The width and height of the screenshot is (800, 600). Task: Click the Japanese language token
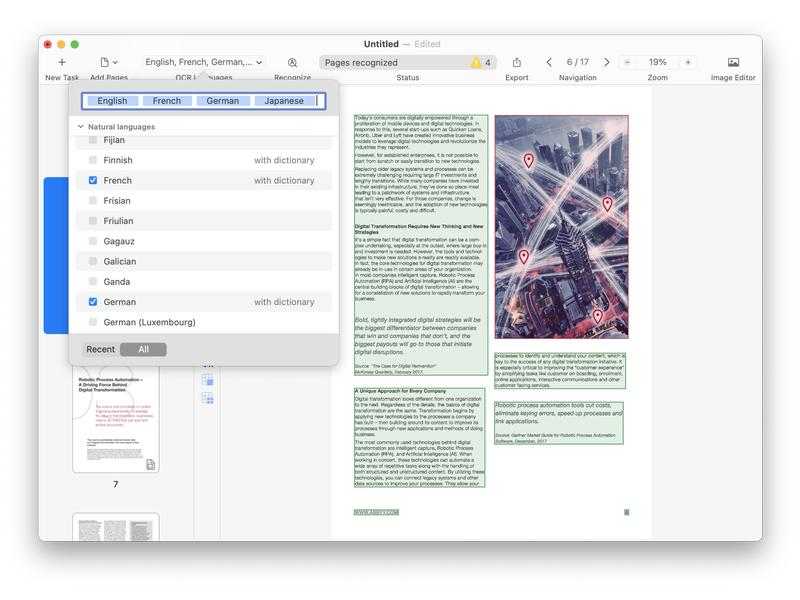tap(284, 101)
